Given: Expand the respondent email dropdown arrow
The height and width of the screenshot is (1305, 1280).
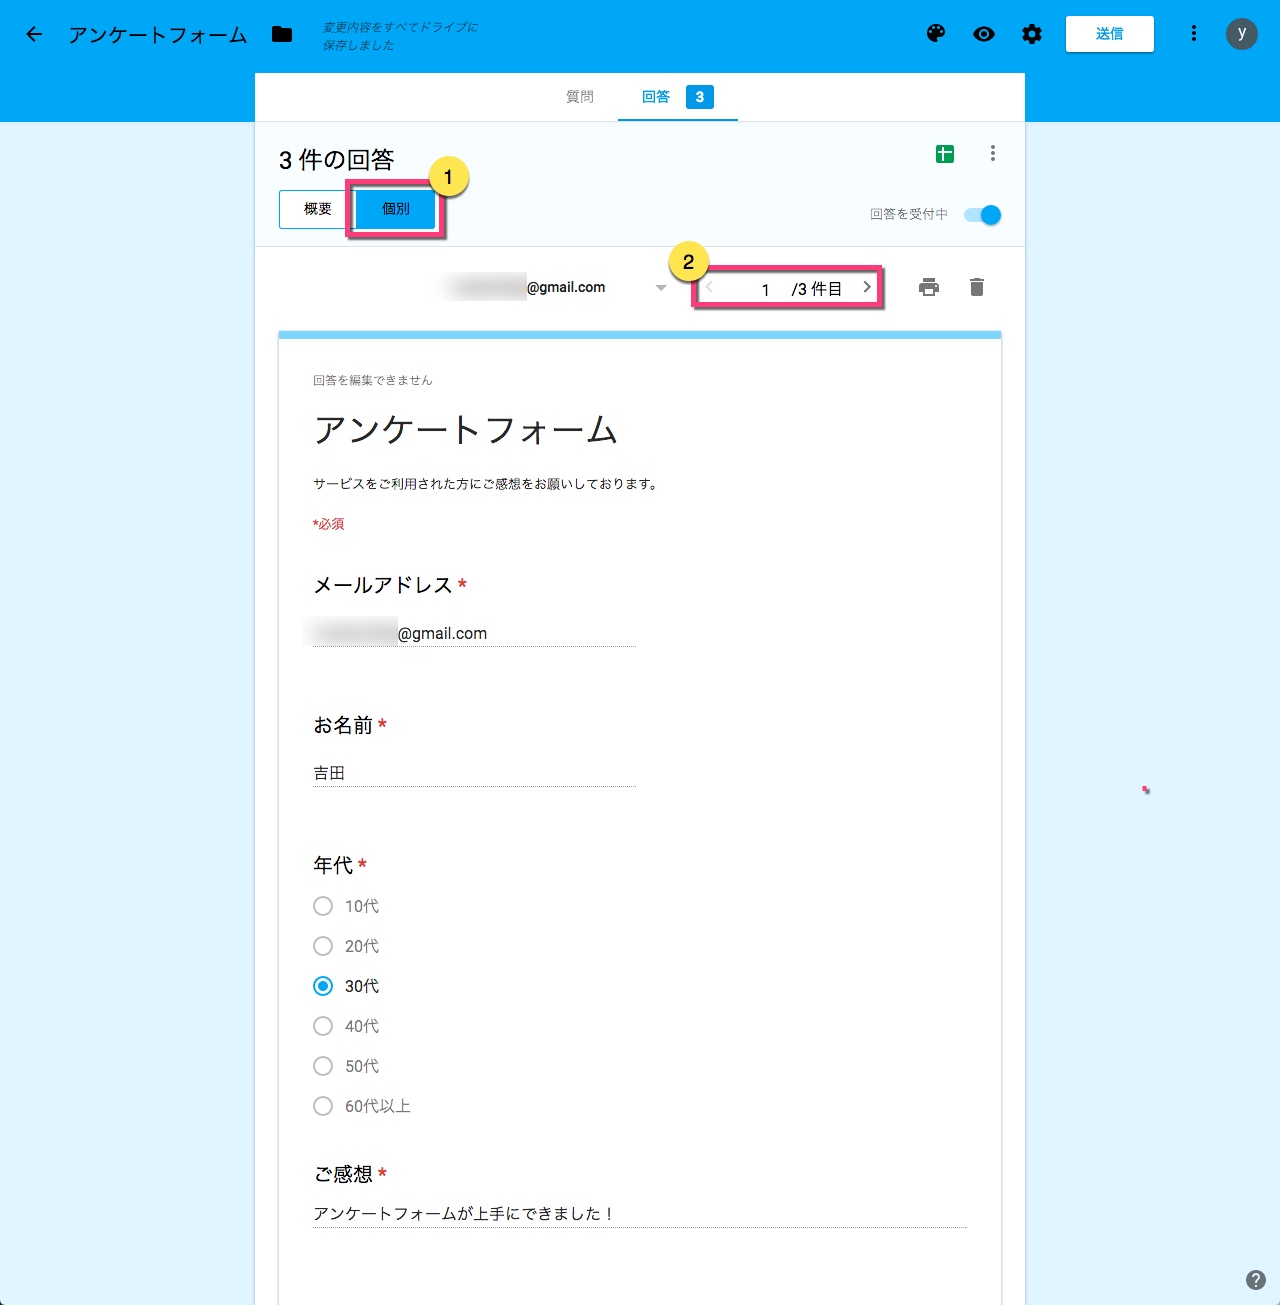Looking at the screenshot, I should [660, 288].
